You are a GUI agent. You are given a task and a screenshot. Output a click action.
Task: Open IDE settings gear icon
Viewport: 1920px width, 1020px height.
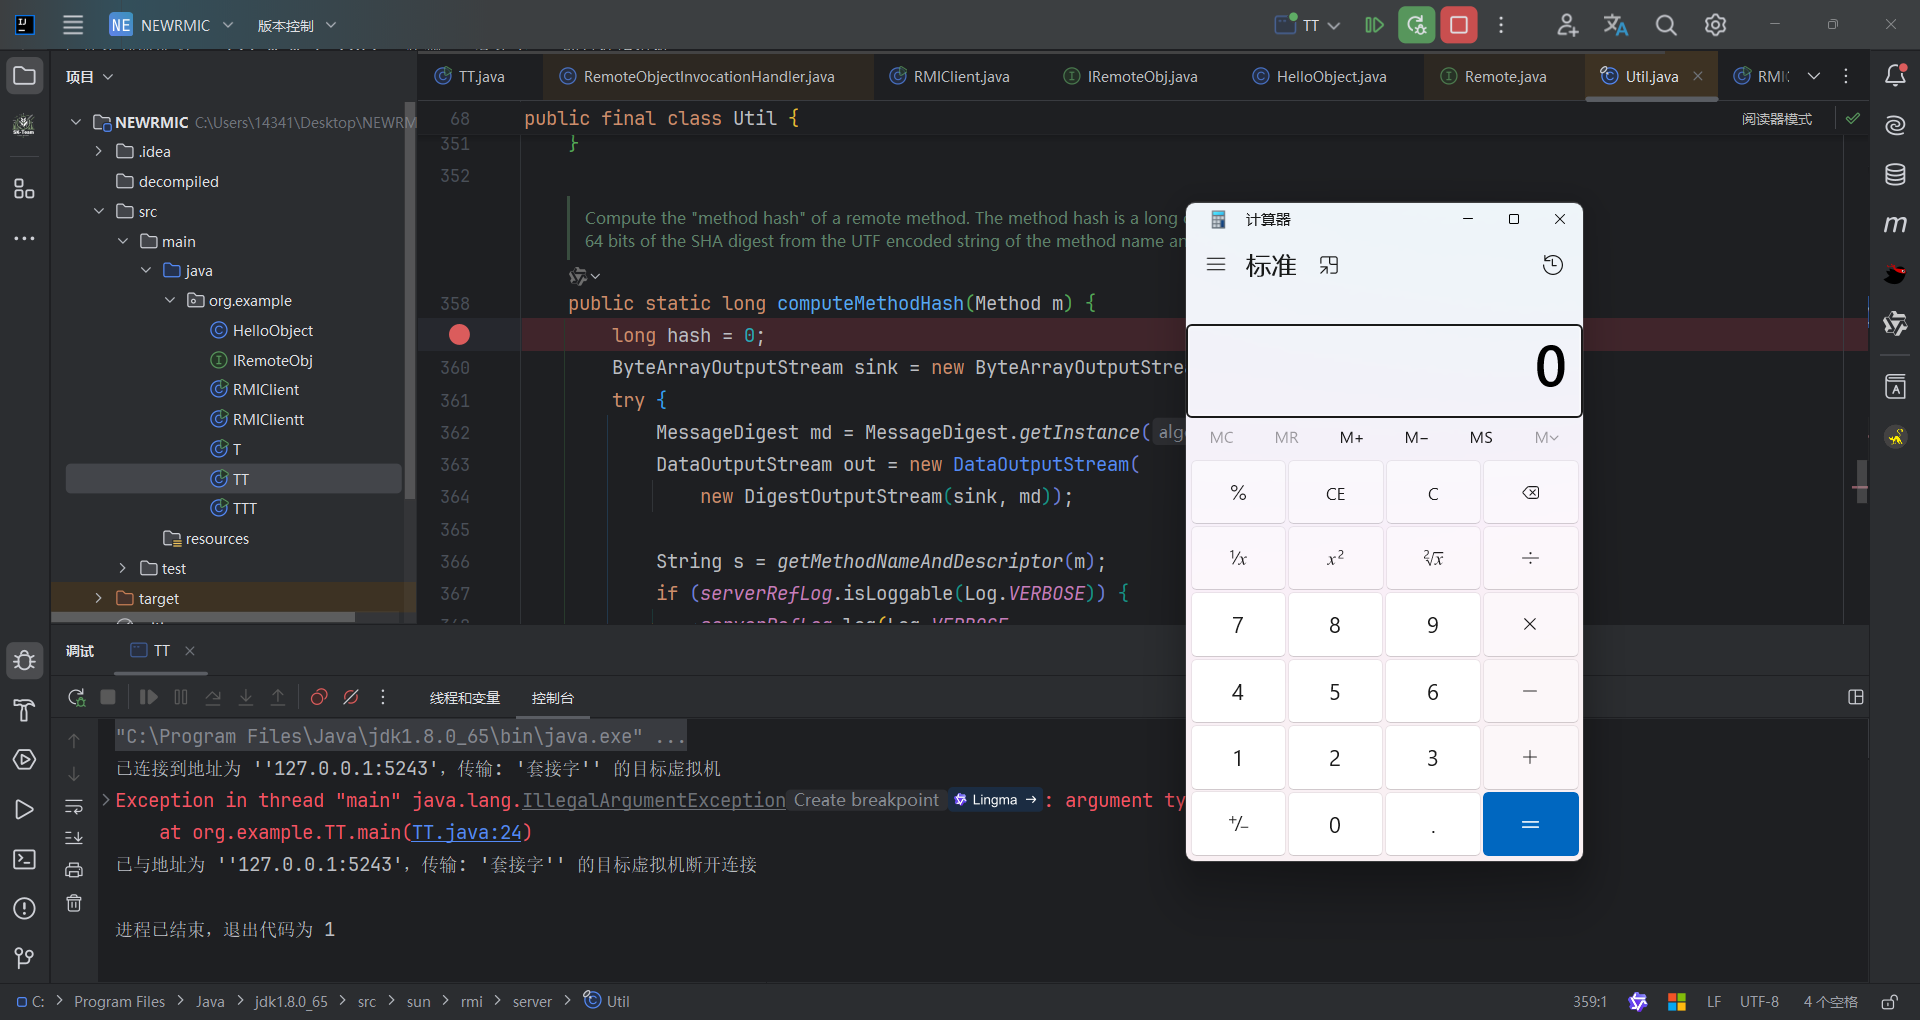tap(1715, 25)
